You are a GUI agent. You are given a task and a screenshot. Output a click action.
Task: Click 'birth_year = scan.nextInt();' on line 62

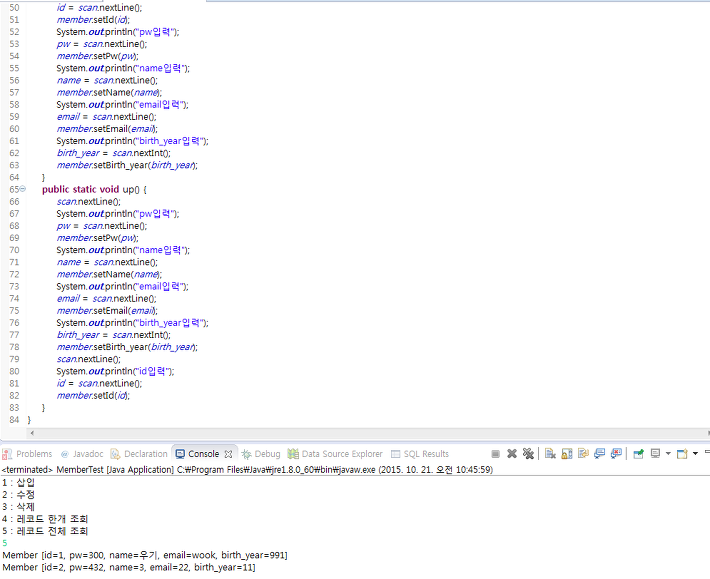(114, 153)
